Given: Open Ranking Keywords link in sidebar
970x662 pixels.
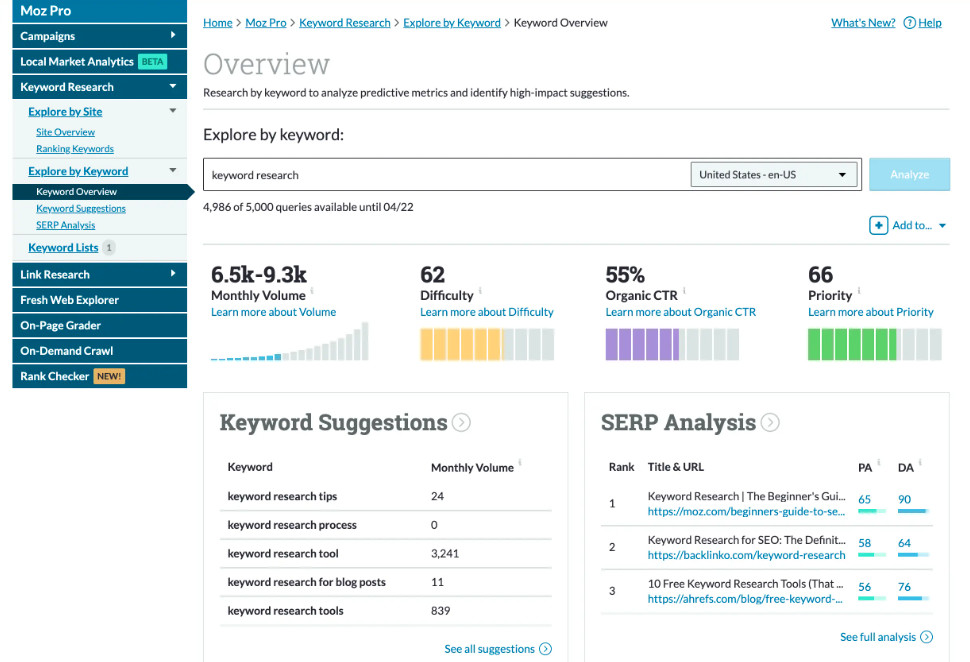Looking at the screenshot, I should (75, 148).
